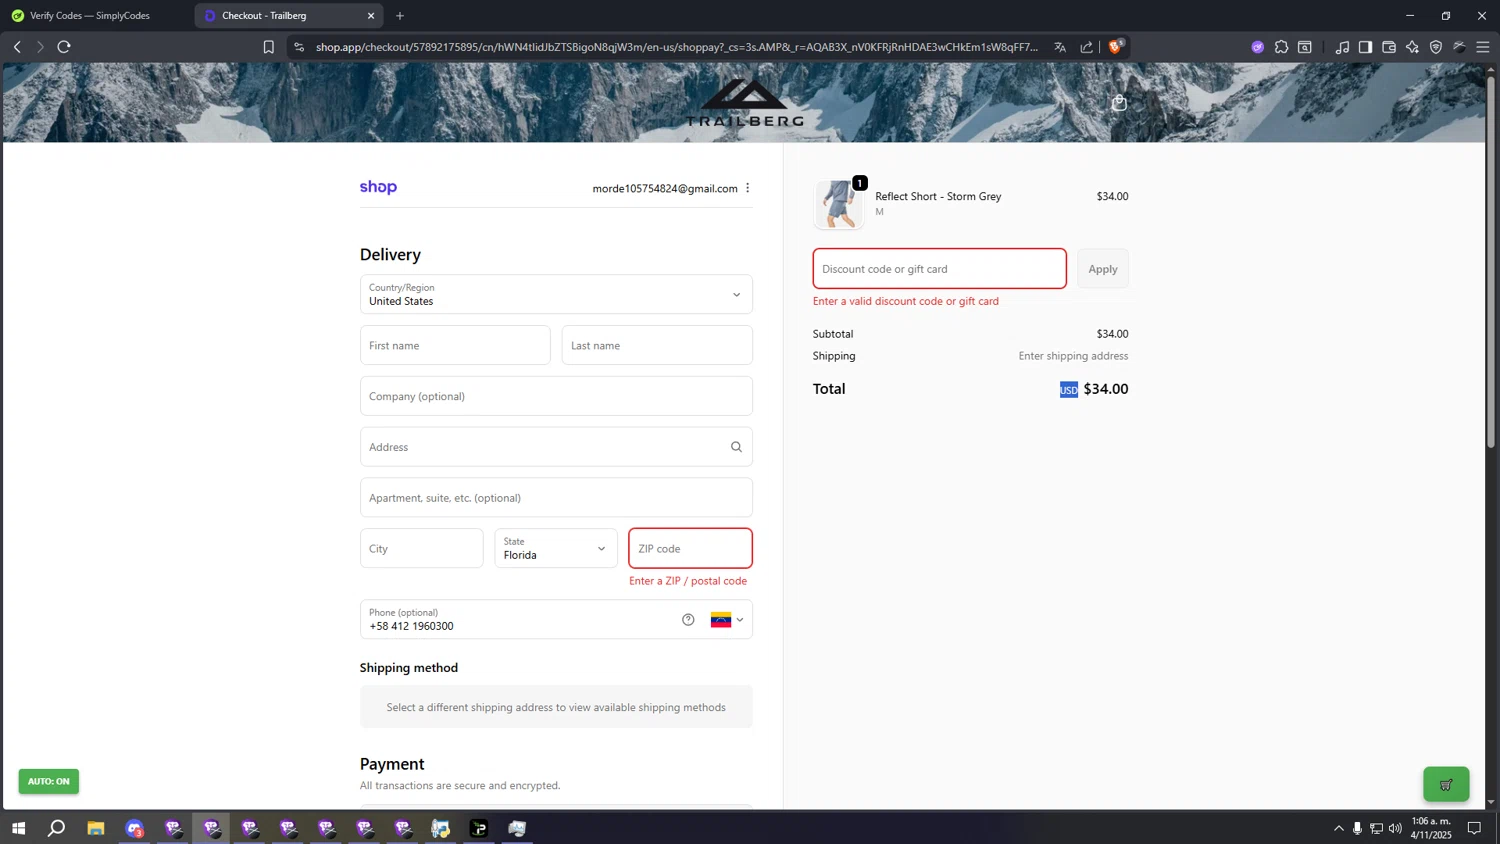Bookmark this page
The width and height of the screenshot is (1500, 844).
click(268, 47)
